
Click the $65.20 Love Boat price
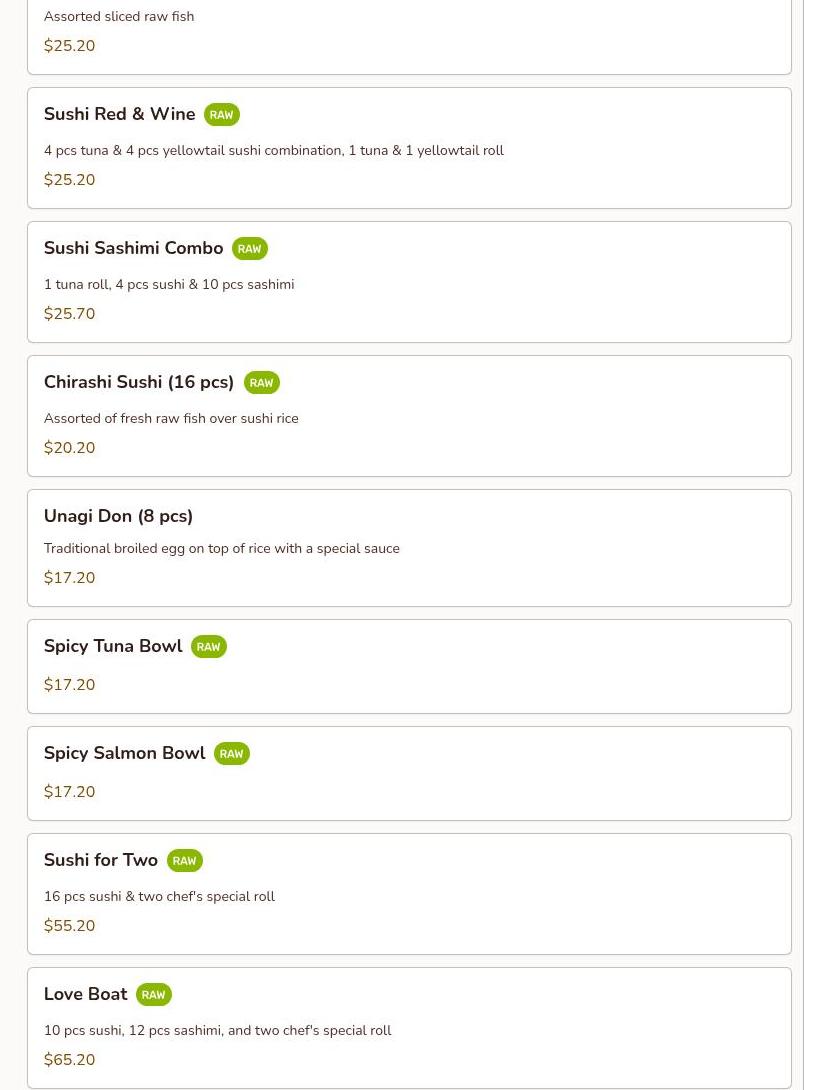tap(69, 1060)
